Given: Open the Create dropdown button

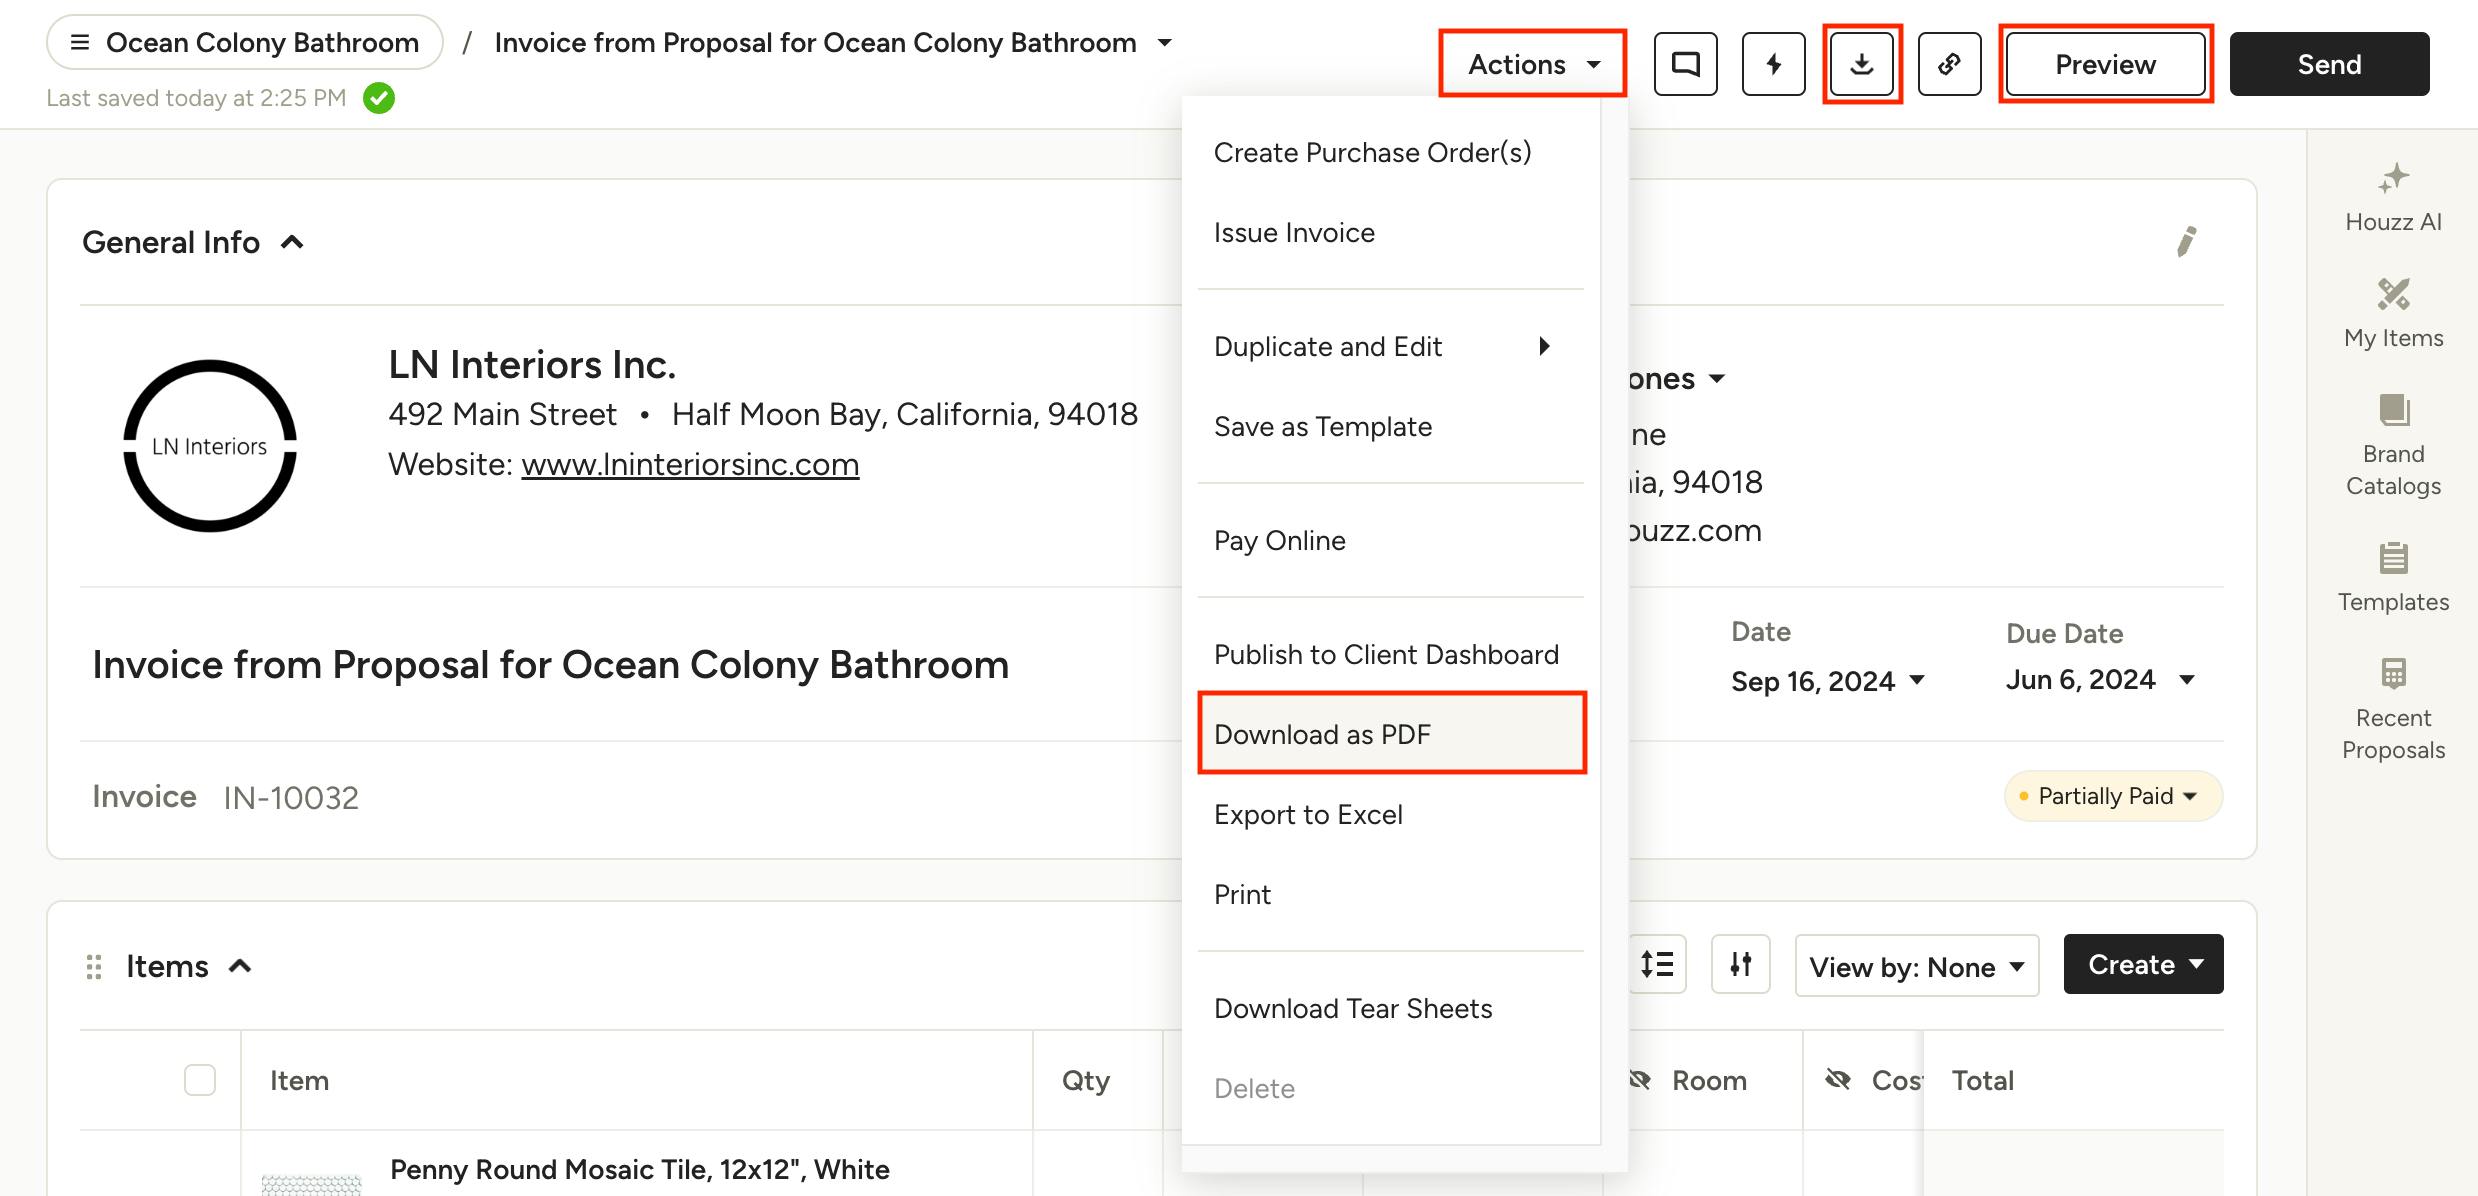Looking at the screenshot, I should click(x=2143, y=964).
